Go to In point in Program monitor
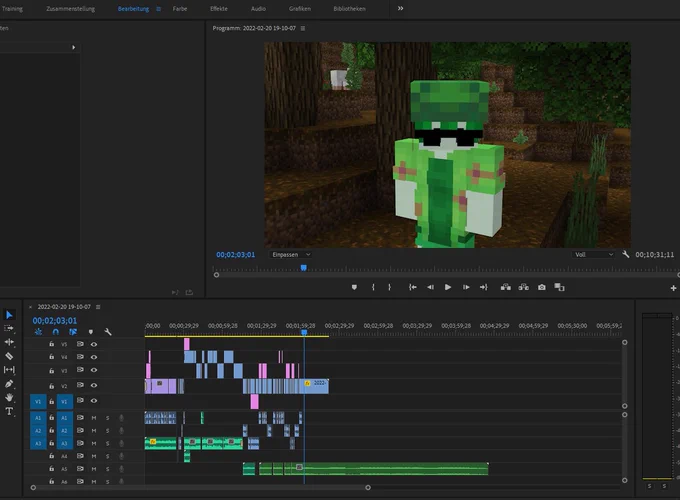 coord(412,287)
